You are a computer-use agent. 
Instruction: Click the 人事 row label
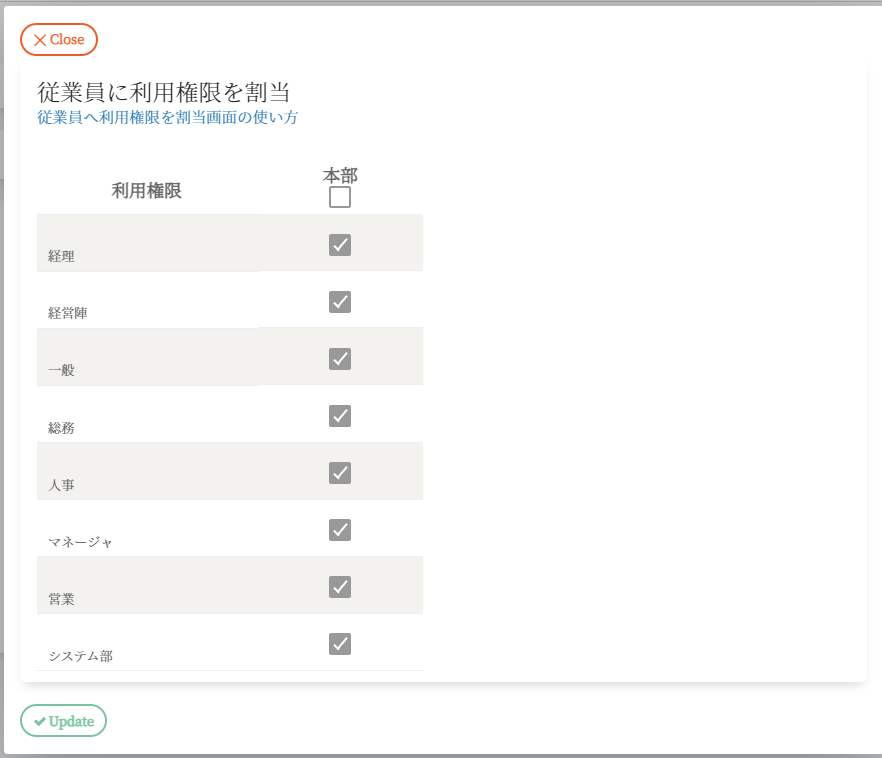pyautogui.click(x=61, y=485)
